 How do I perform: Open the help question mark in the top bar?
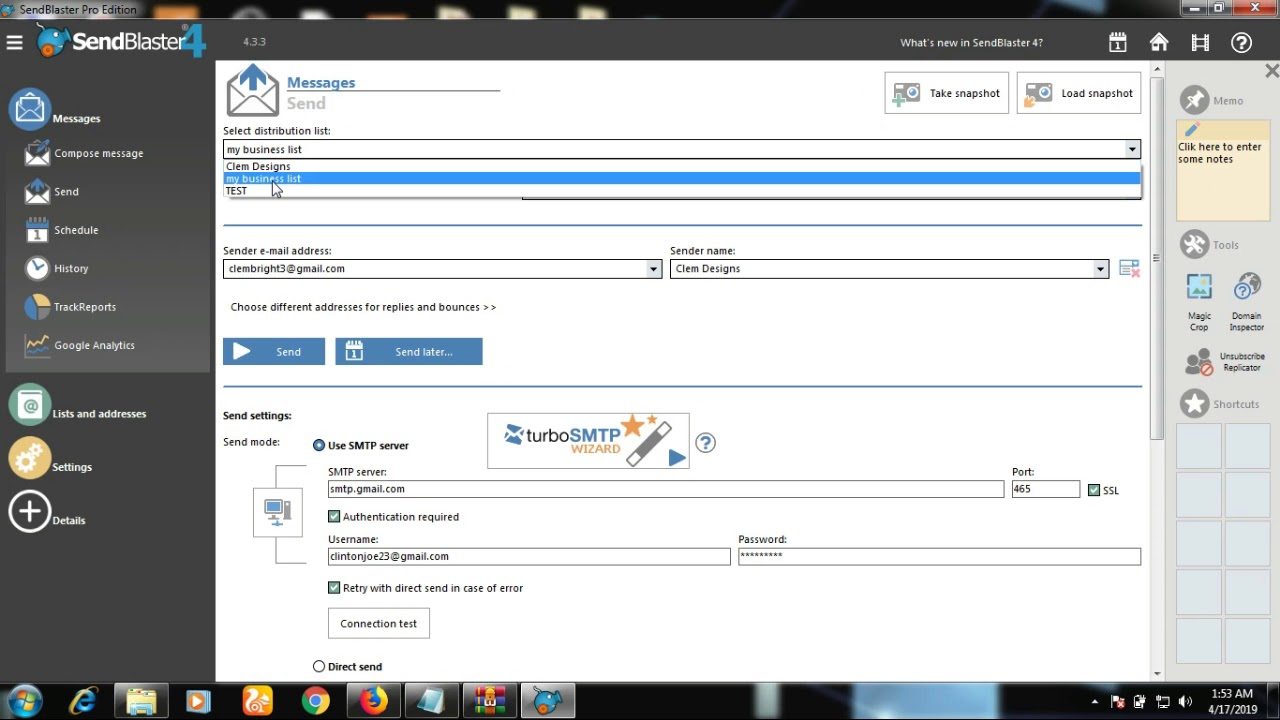1242,43
